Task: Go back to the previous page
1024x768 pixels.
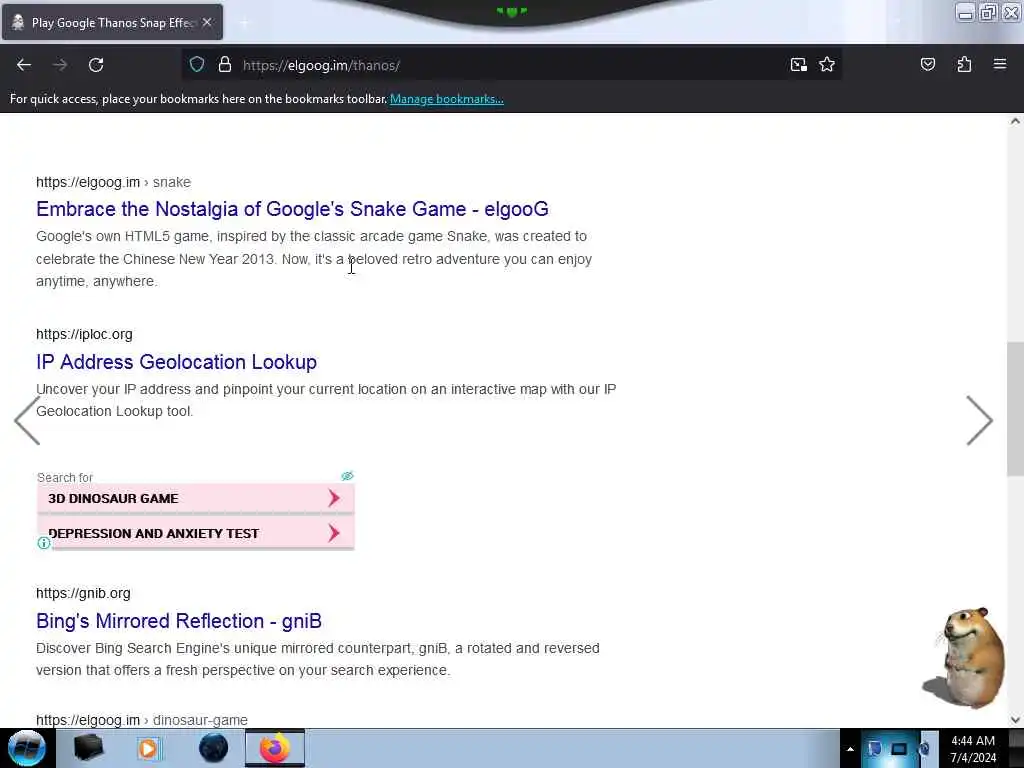Action: coord(24,65)
